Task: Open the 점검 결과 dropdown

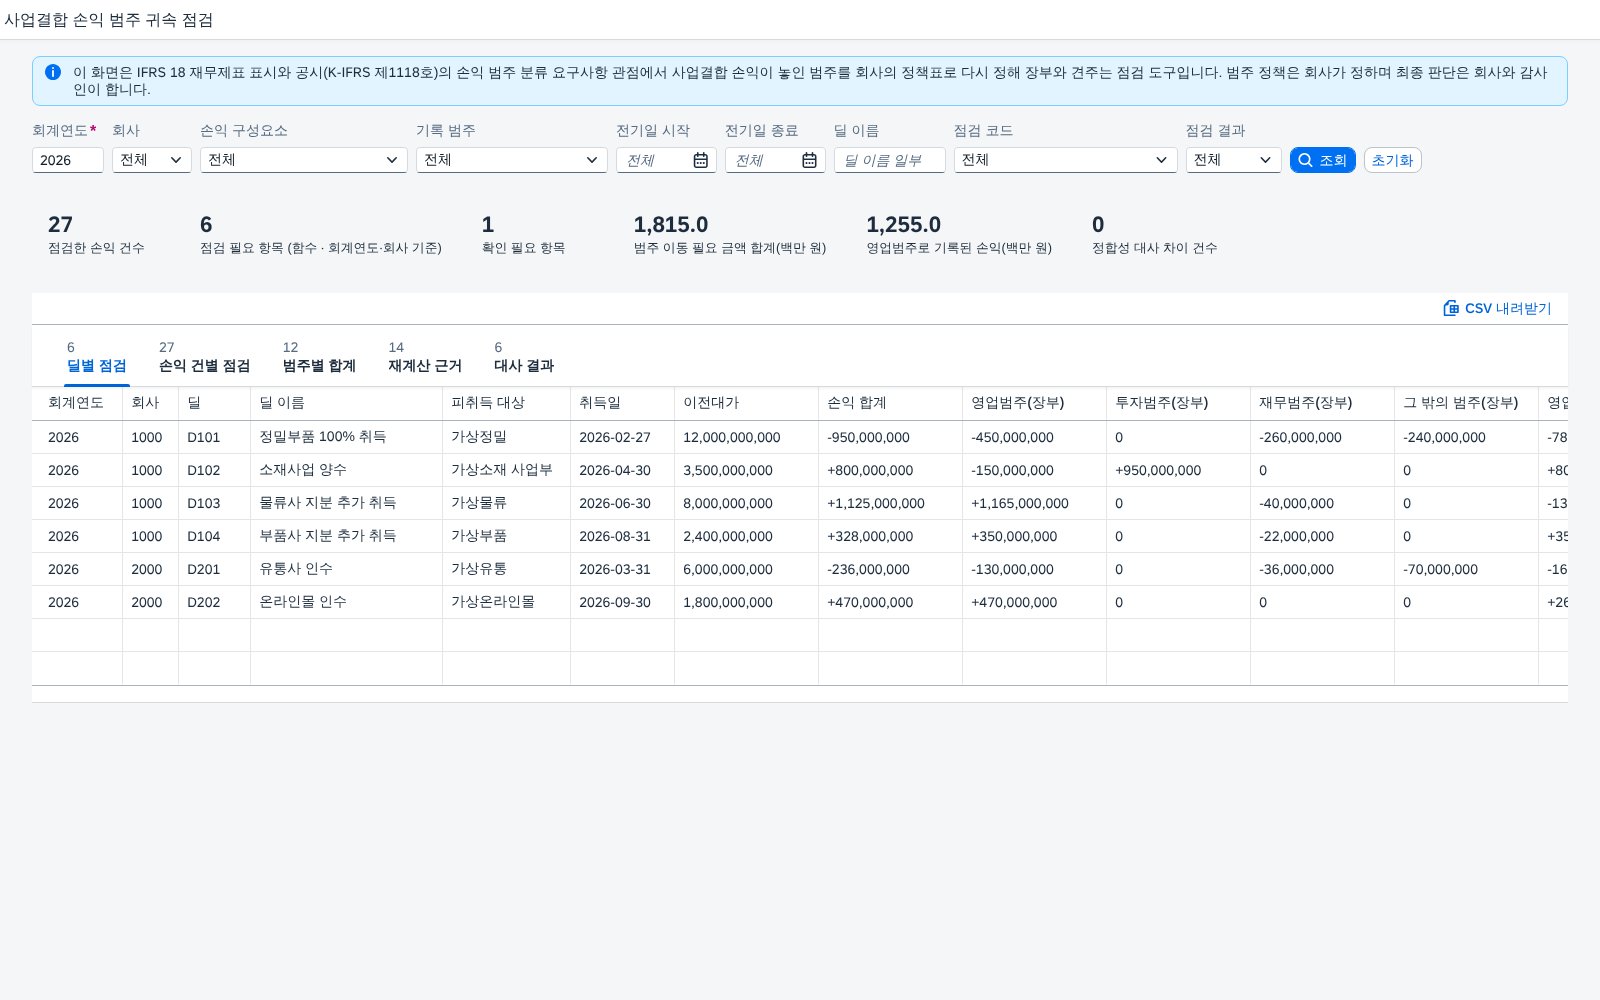Action: 1233,160
